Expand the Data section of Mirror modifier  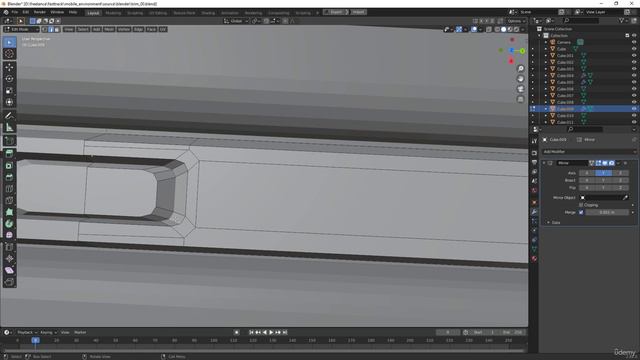pyautogui.click(x=549, y=222)
